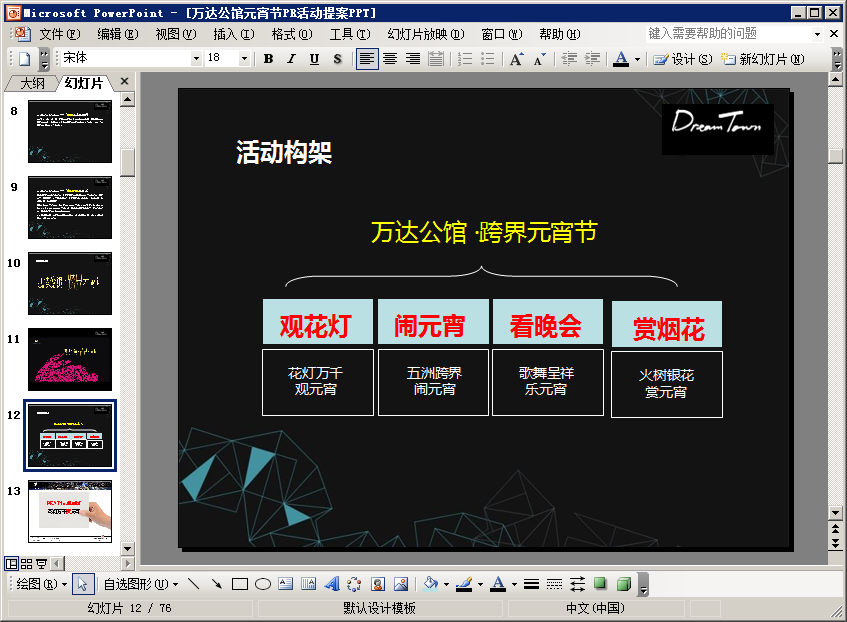Open the Window menu
847x622 pixels.
click(x=502, y=34)
